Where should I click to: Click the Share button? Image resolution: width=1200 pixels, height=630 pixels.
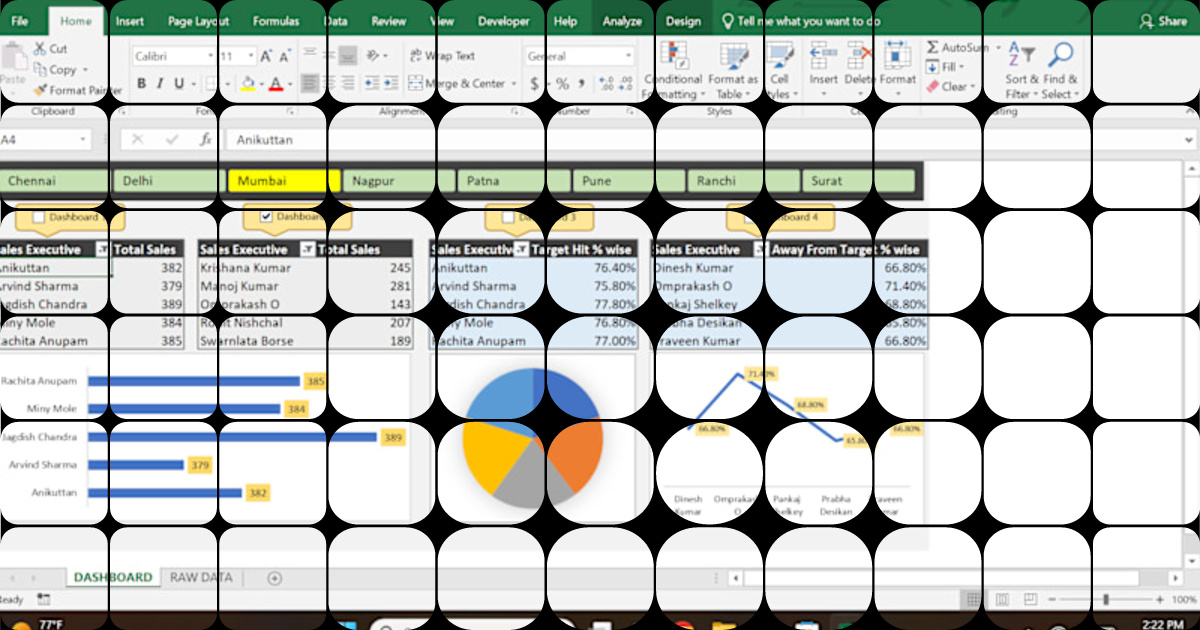point(1165,21)
